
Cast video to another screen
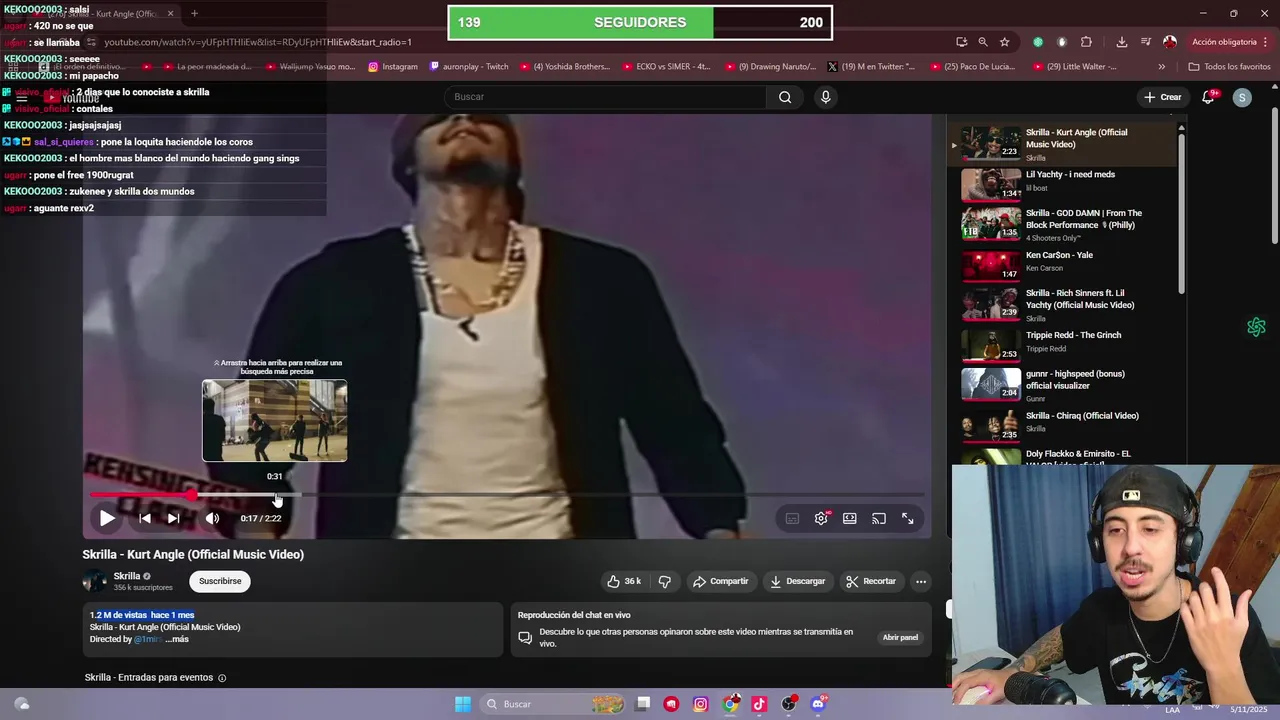[x=878, y=518]
